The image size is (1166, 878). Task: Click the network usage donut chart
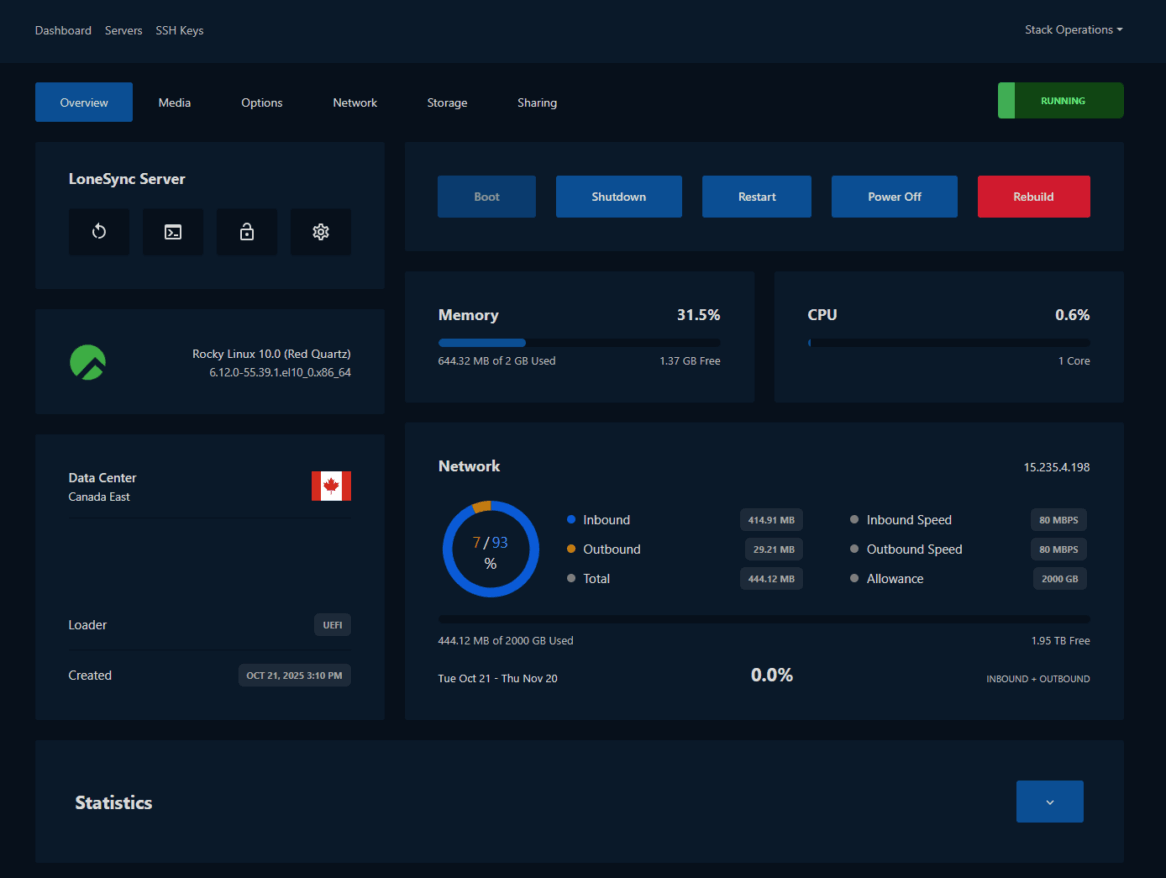tap(491, 548)
